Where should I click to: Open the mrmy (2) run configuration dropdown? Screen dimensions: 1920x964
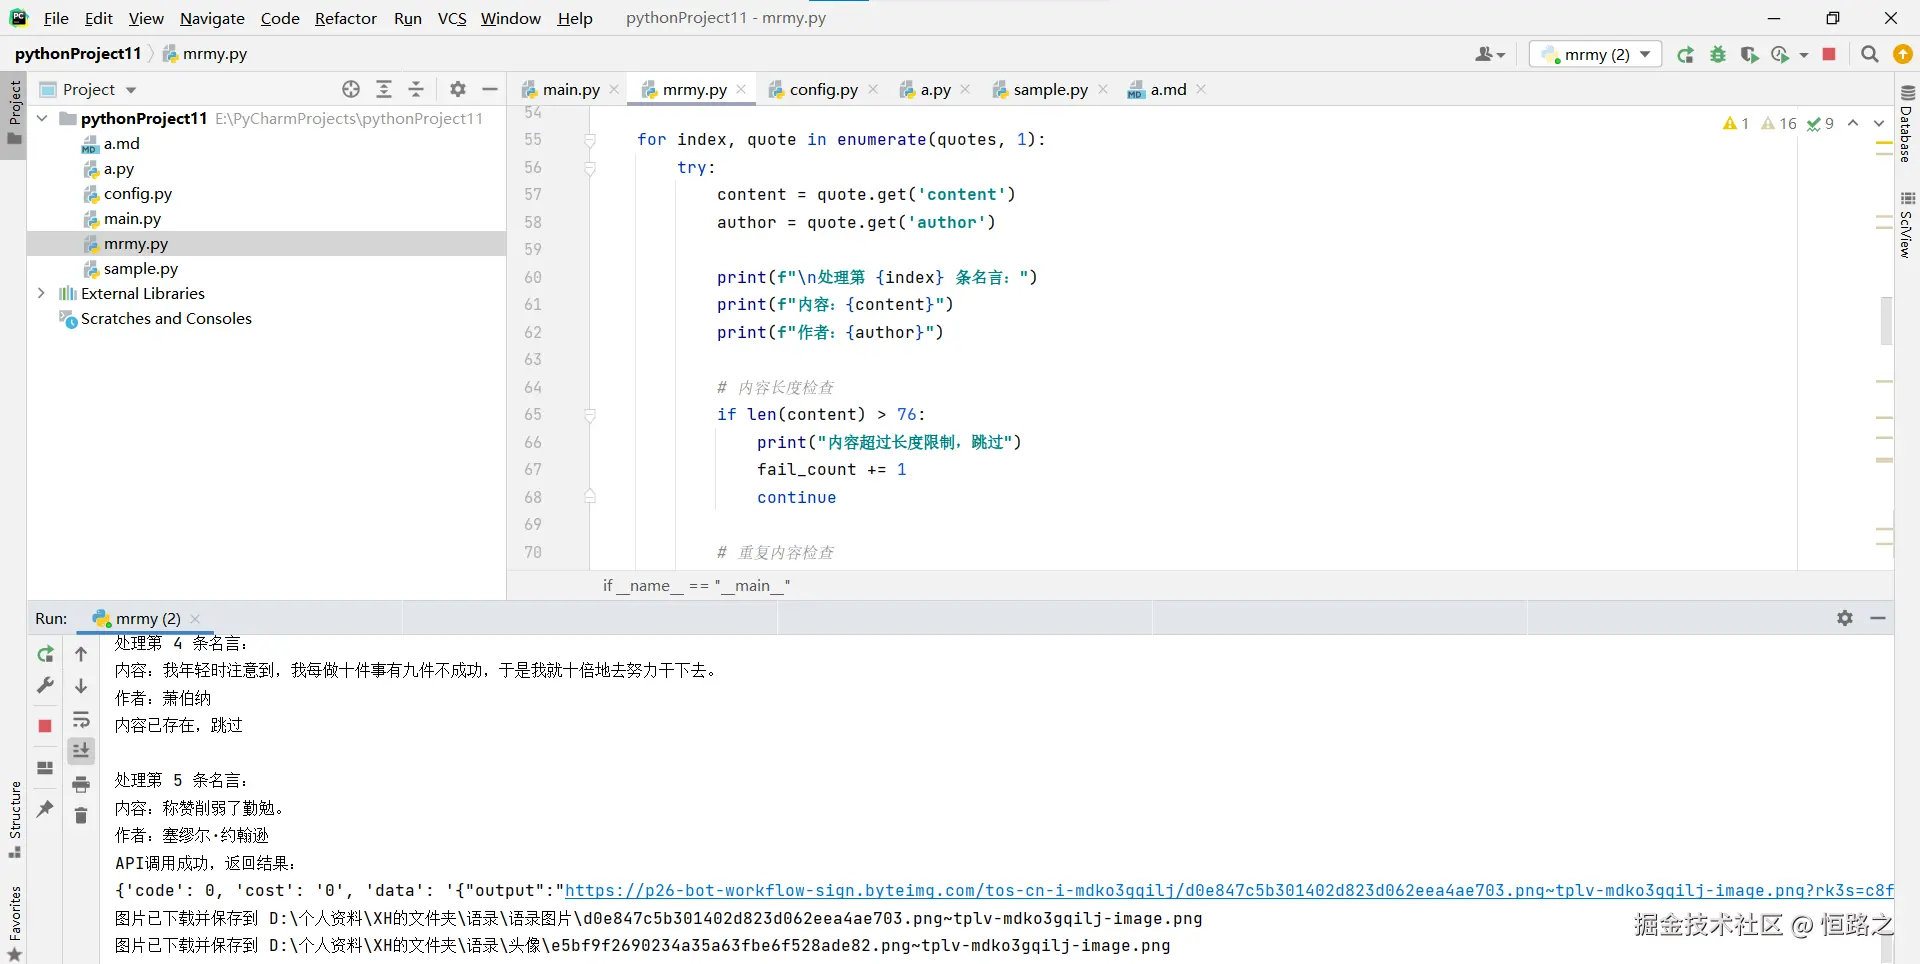(1595, 55)
